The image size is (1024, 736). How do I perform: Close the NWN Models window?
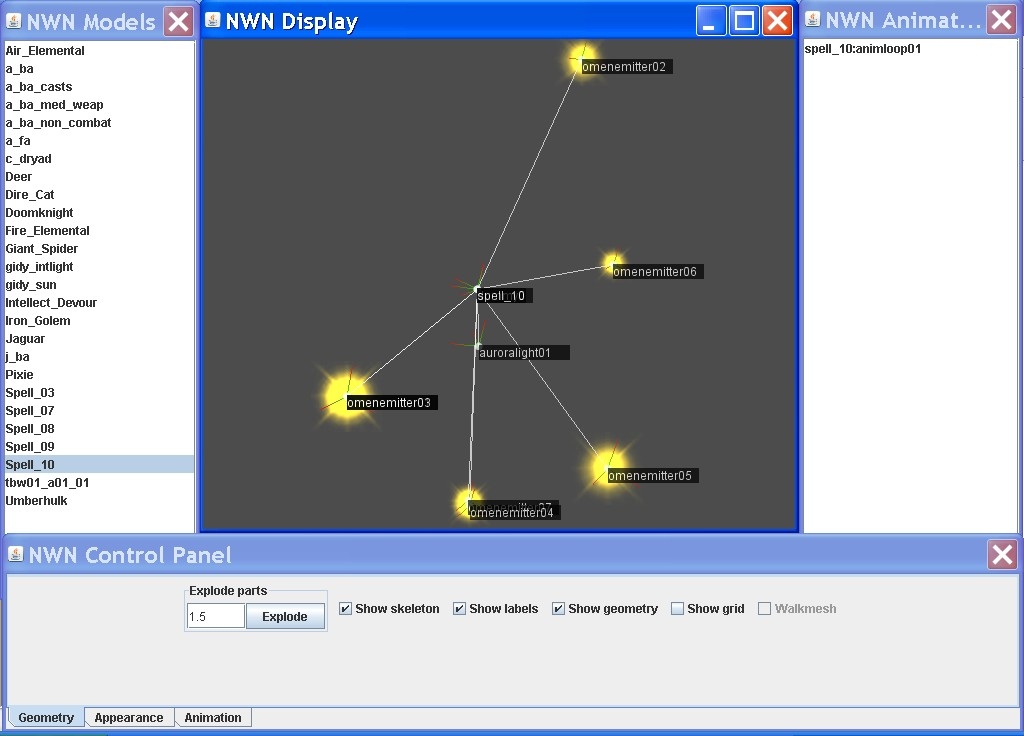click(179, 21)
